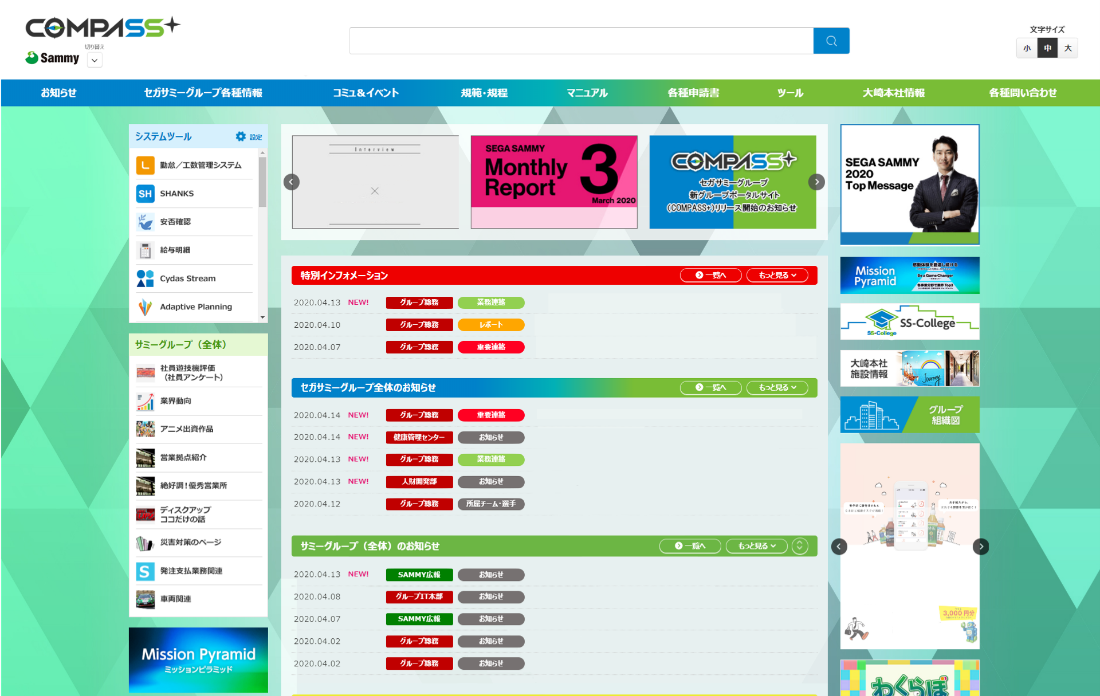1100x696 pixels.
Task: Expand もっと見る in 特別インフォメーション
Action: click(777, 275)
